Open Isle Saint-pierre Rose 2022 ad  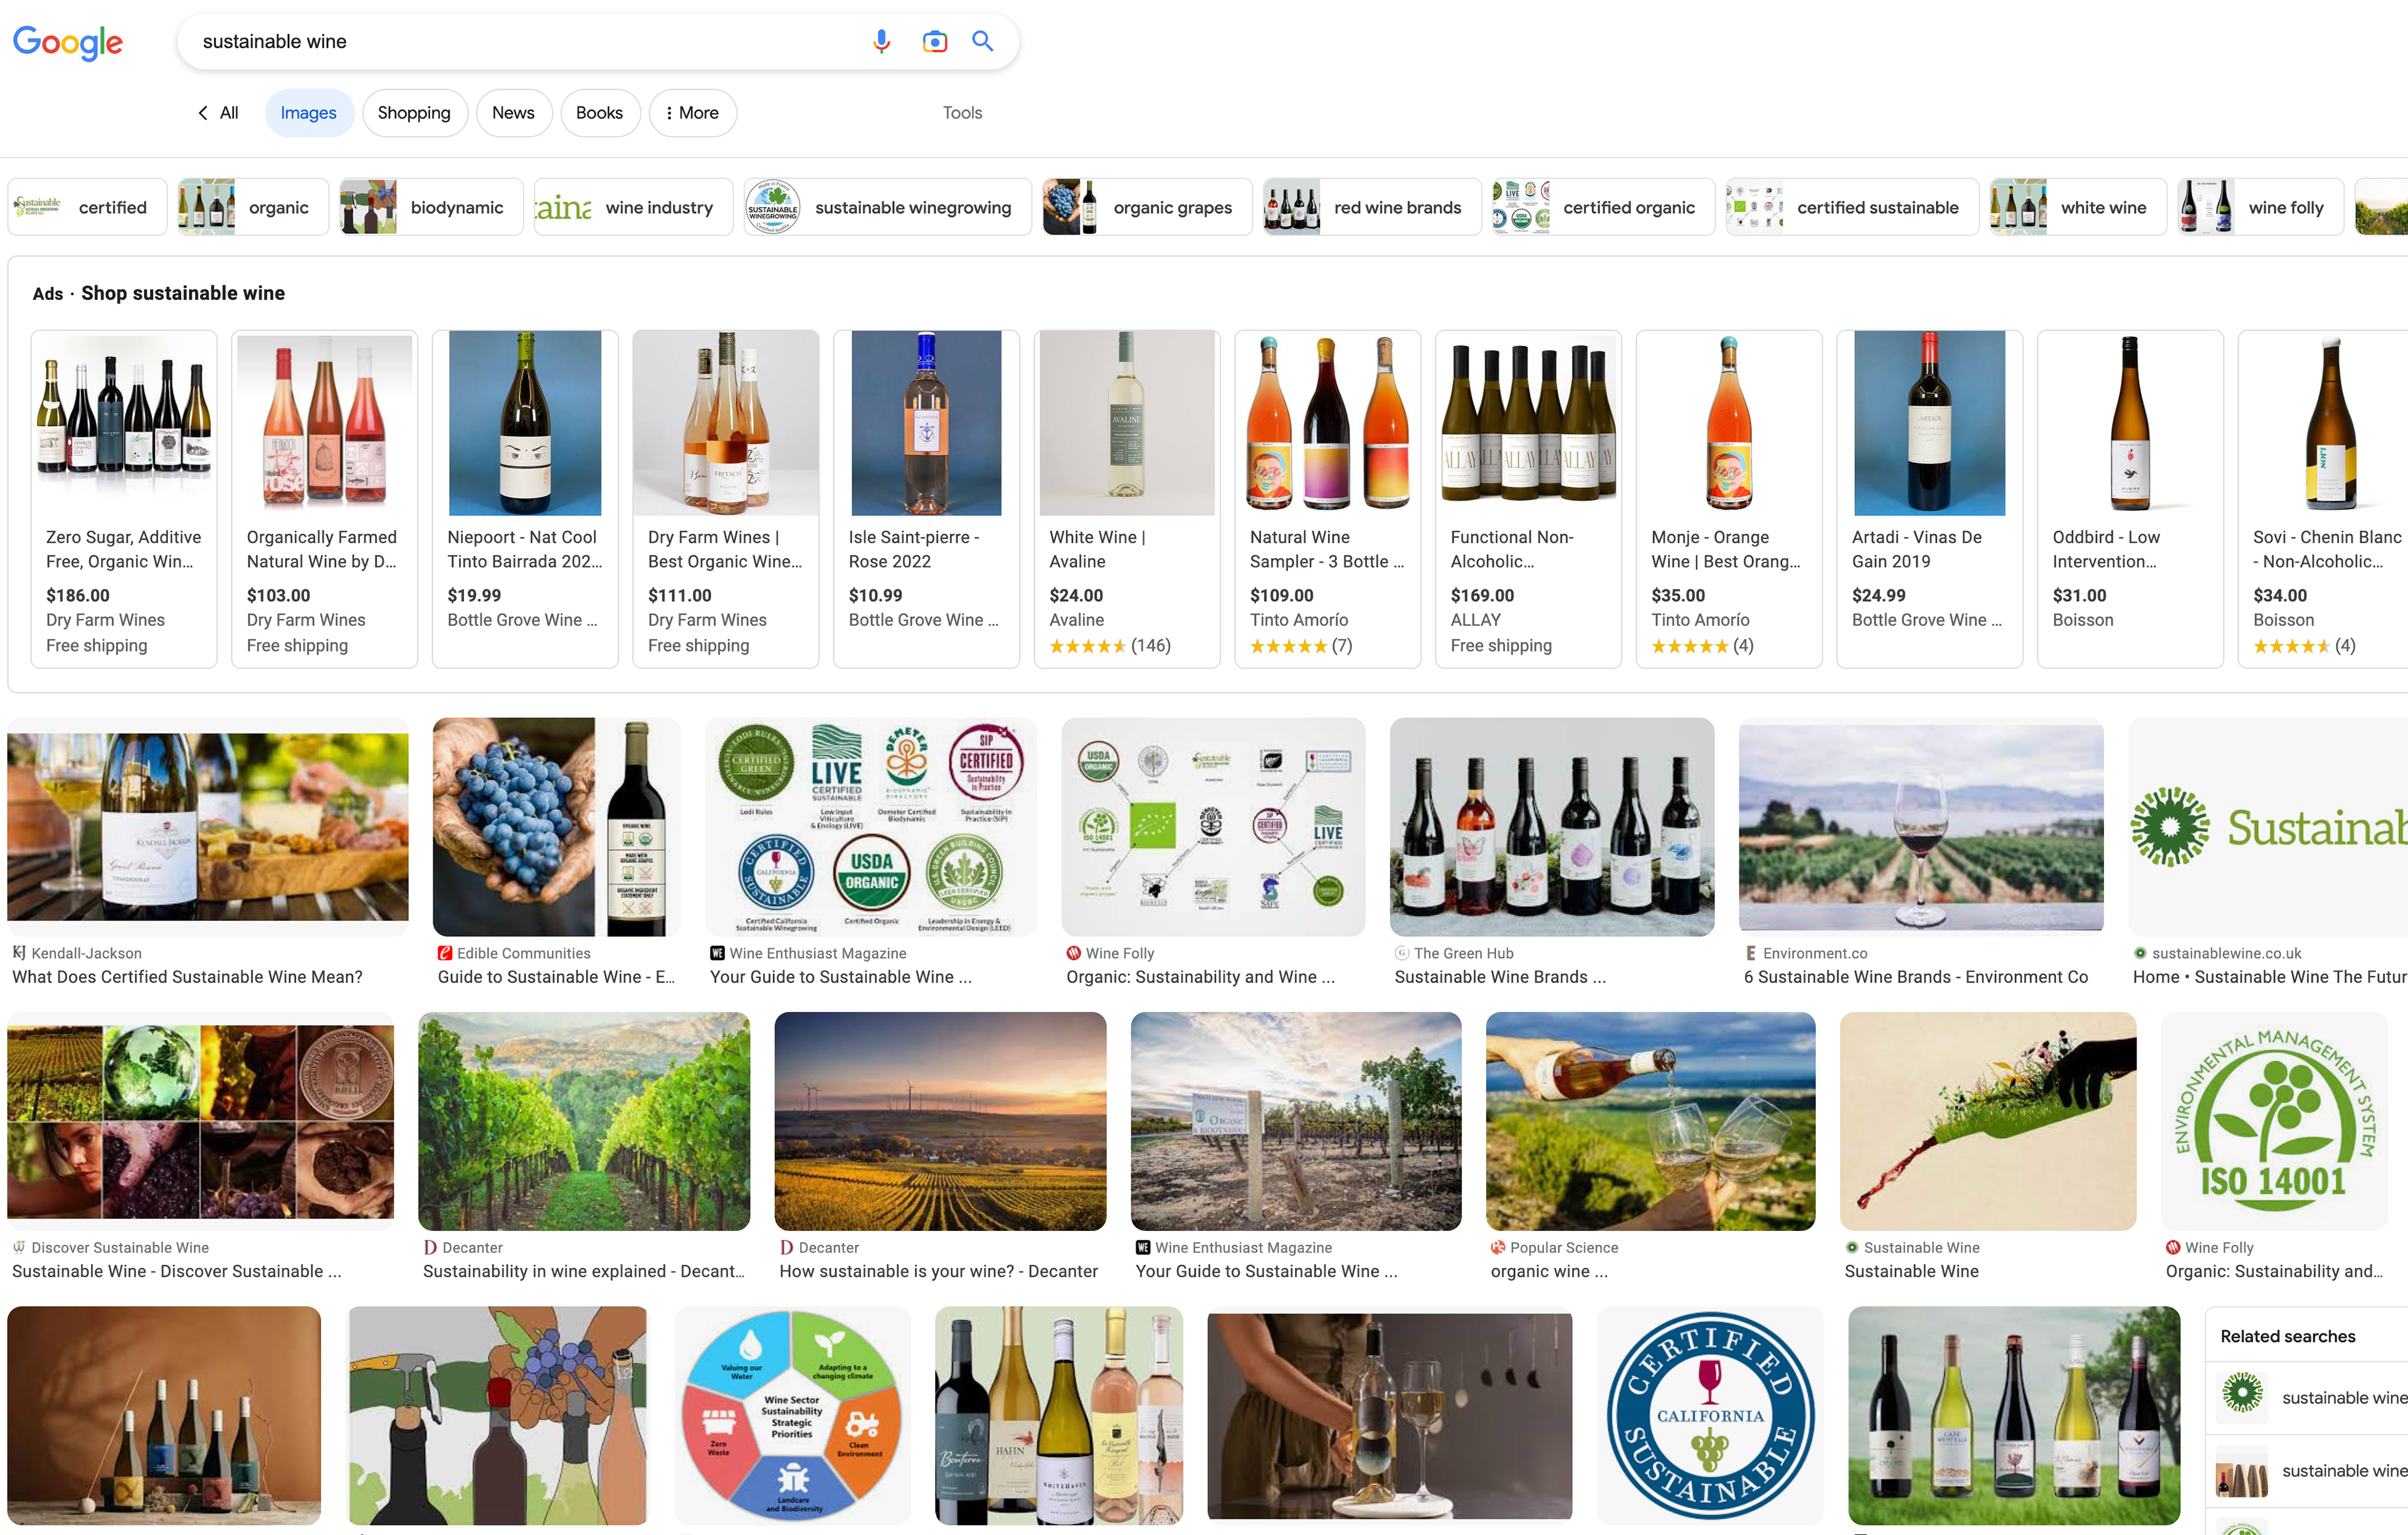click(926, 498)
